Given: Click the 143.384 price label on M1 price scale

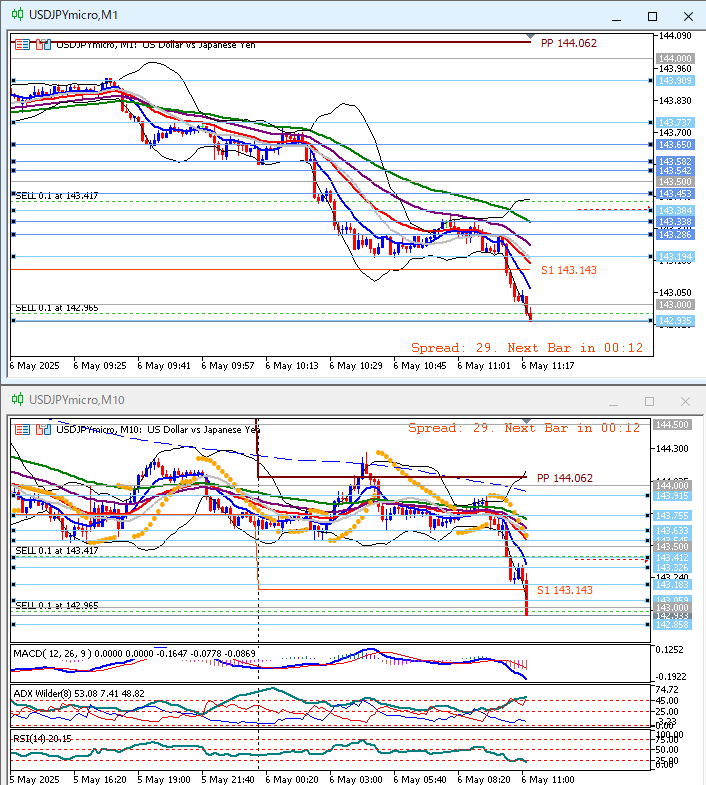Looking at the screenshot, I should pos(675,210).
